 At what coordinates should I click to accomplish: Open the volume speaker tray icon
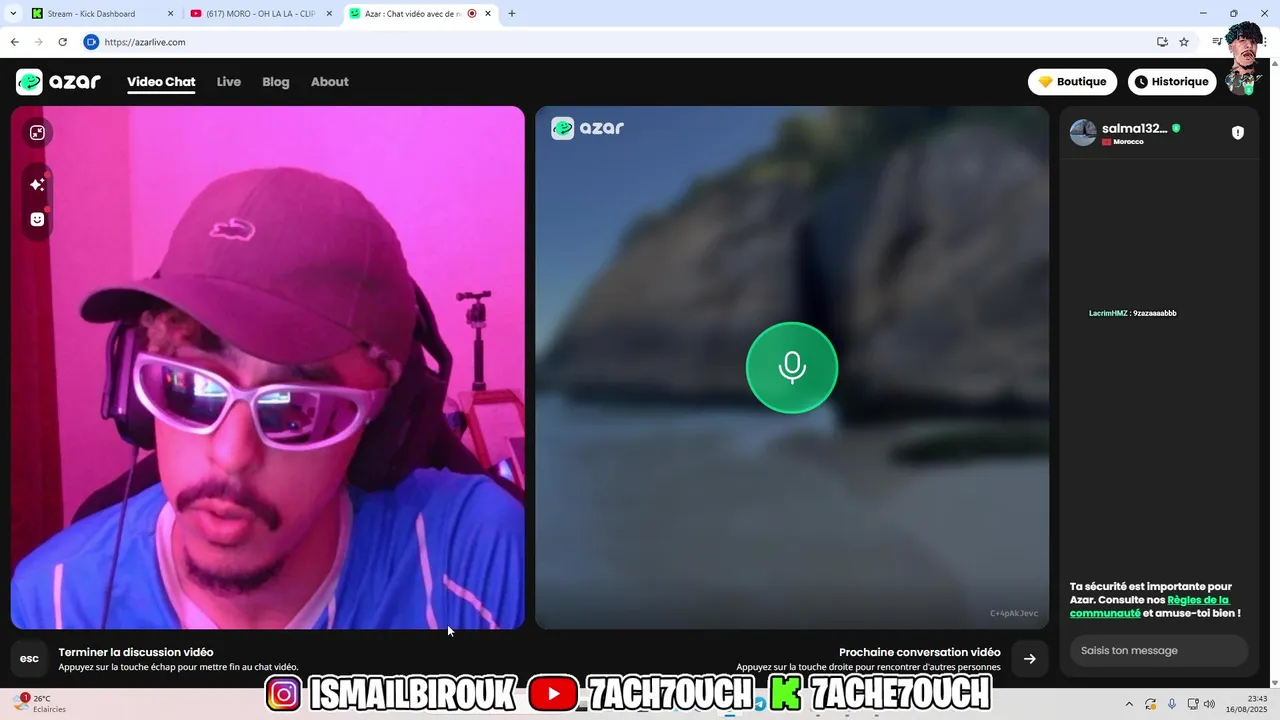pos(1209,704)
